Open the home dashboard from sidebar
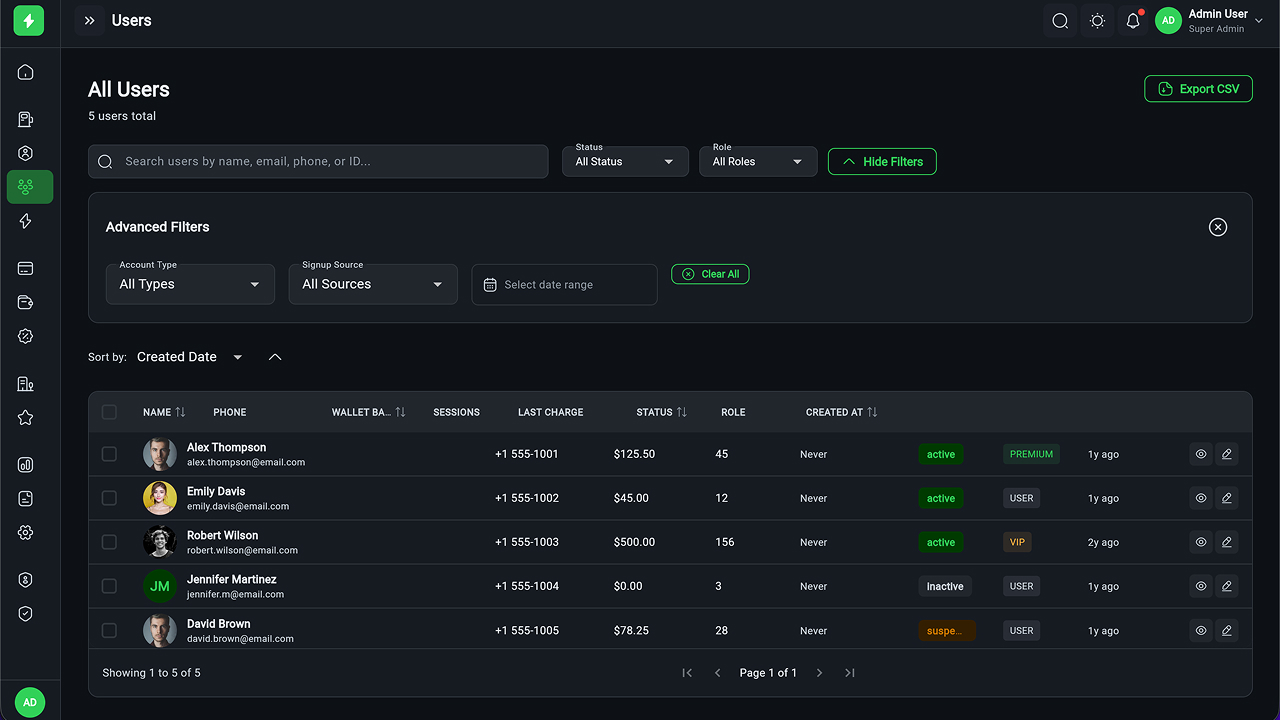This screenshot has height=720, width=1280. [x=26, y=72]
